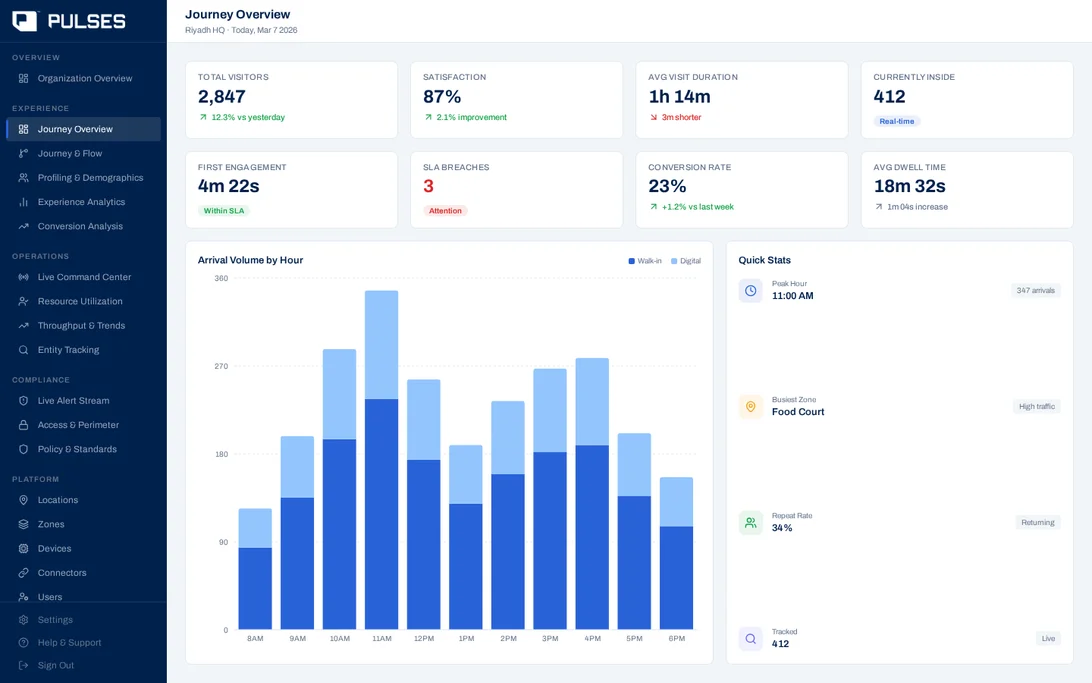This screenshot has height=683, width=1092.
Task: Toggle the Digital legend swatch
Action: pos(674,261)
